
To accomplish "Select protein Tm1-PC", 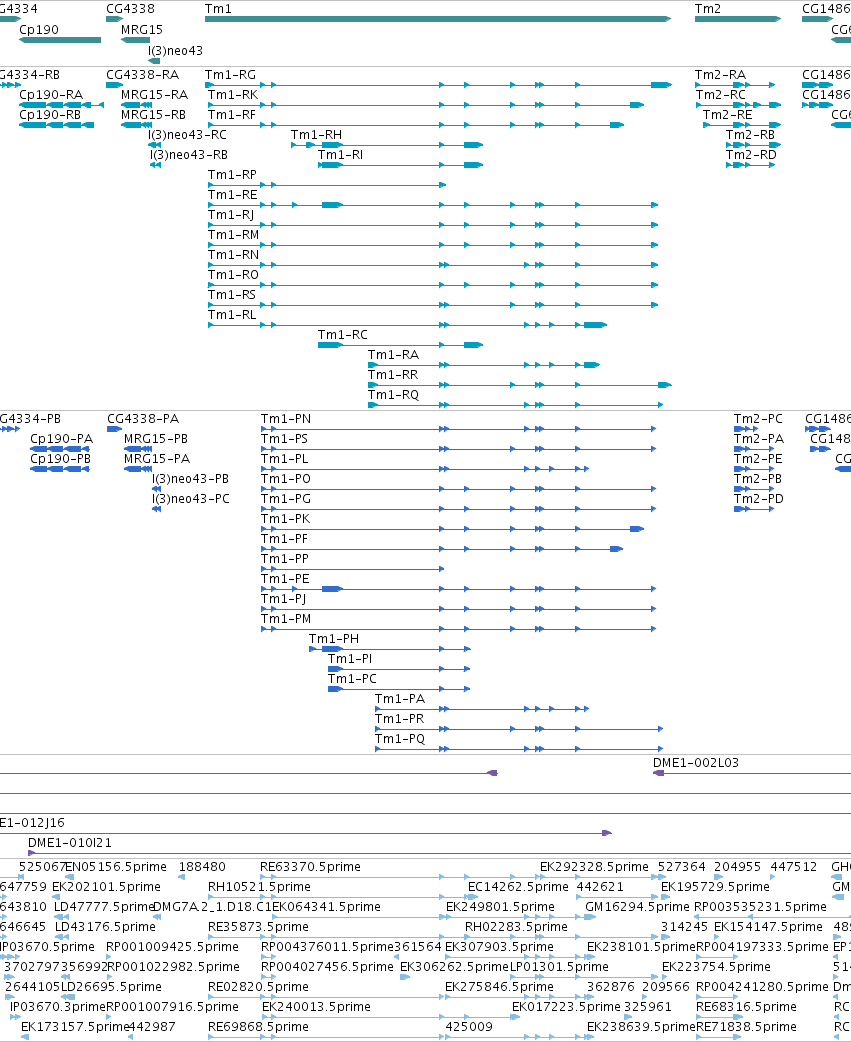I will click(399, 688).
